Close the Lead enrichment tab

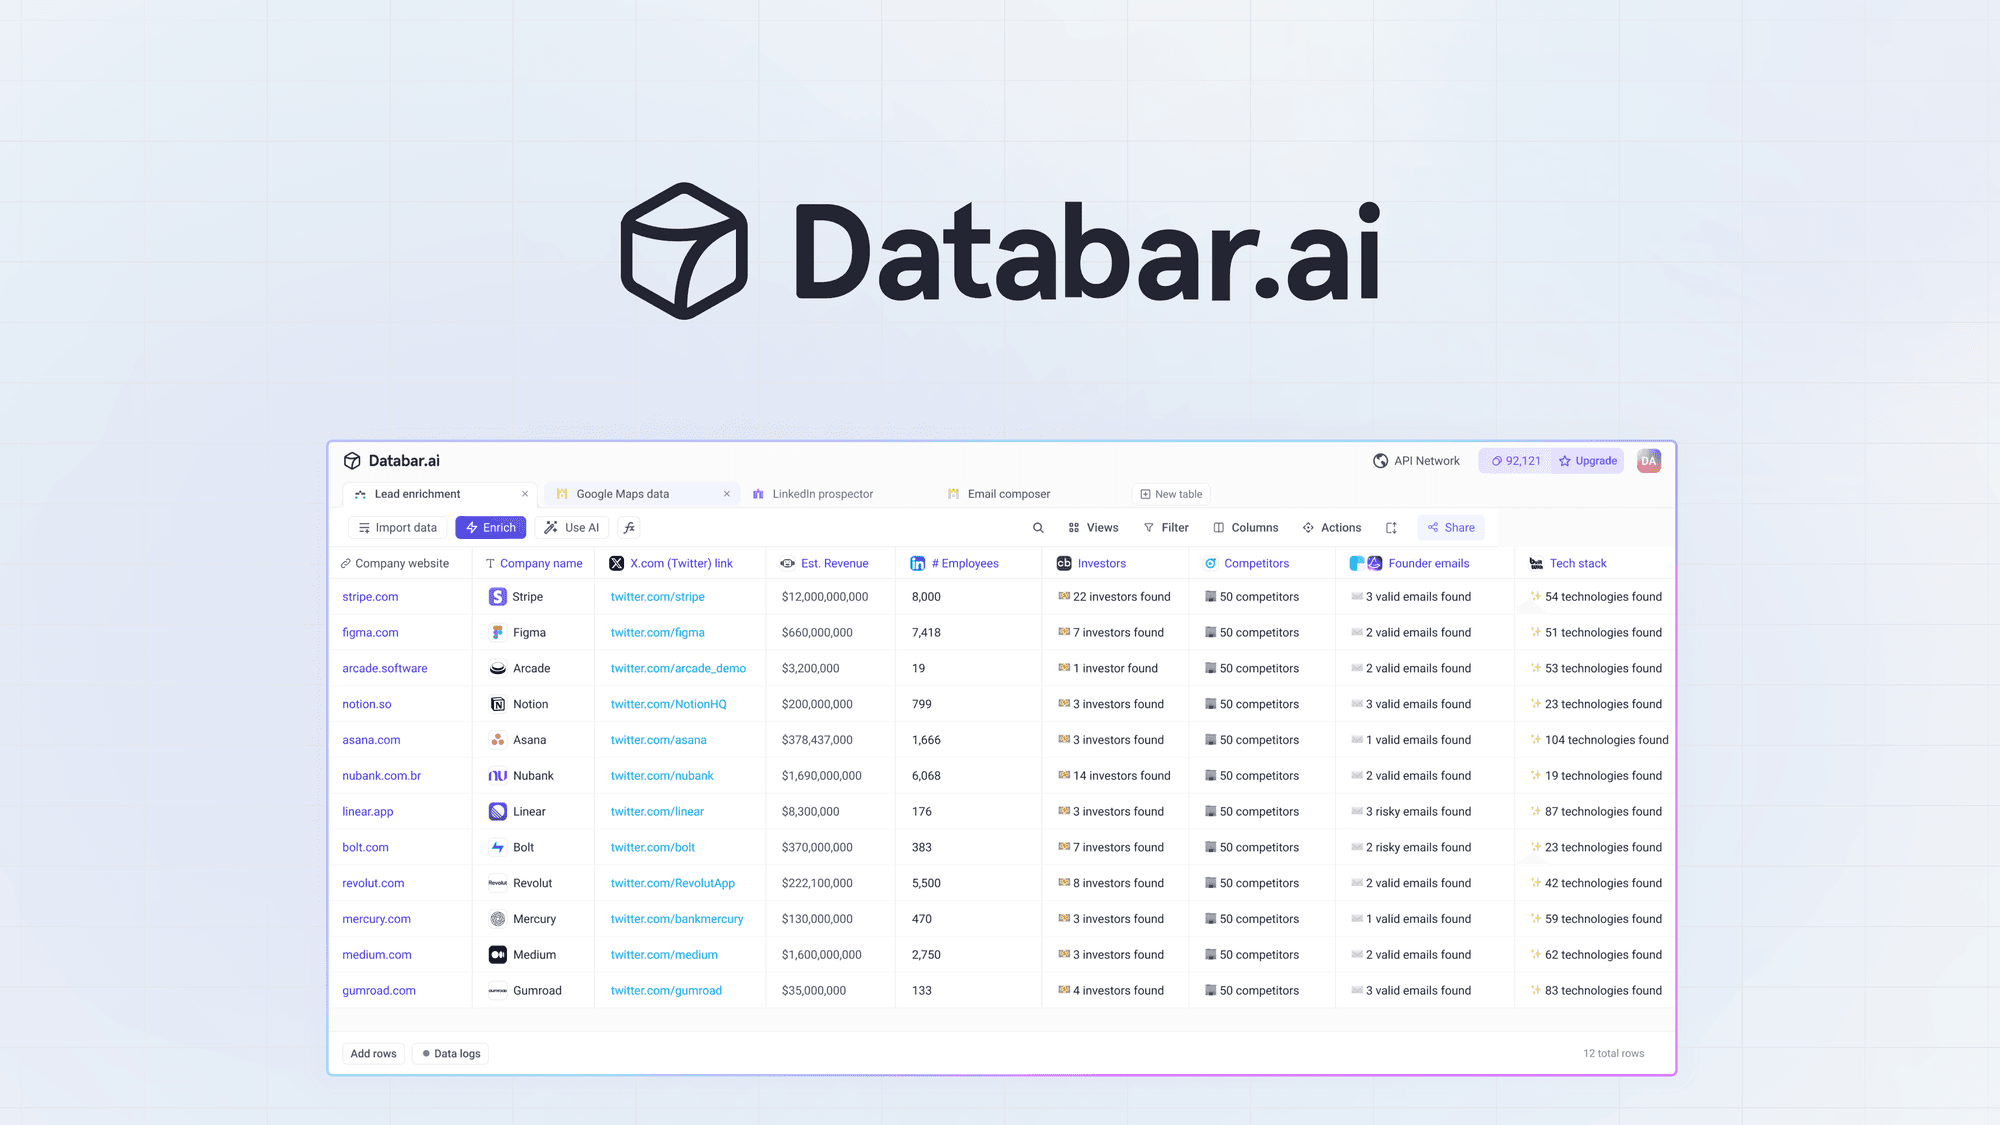click(x=524, y=493)
